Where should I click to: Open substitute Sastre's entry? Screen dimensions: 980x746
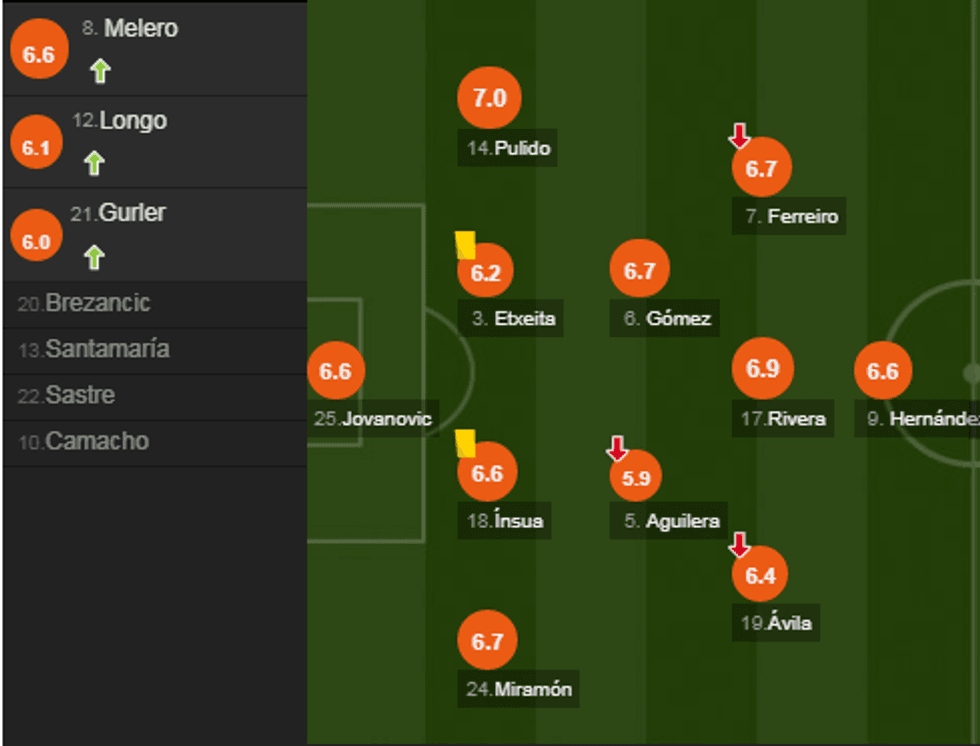pyautogui.click(x=80, y=396)
